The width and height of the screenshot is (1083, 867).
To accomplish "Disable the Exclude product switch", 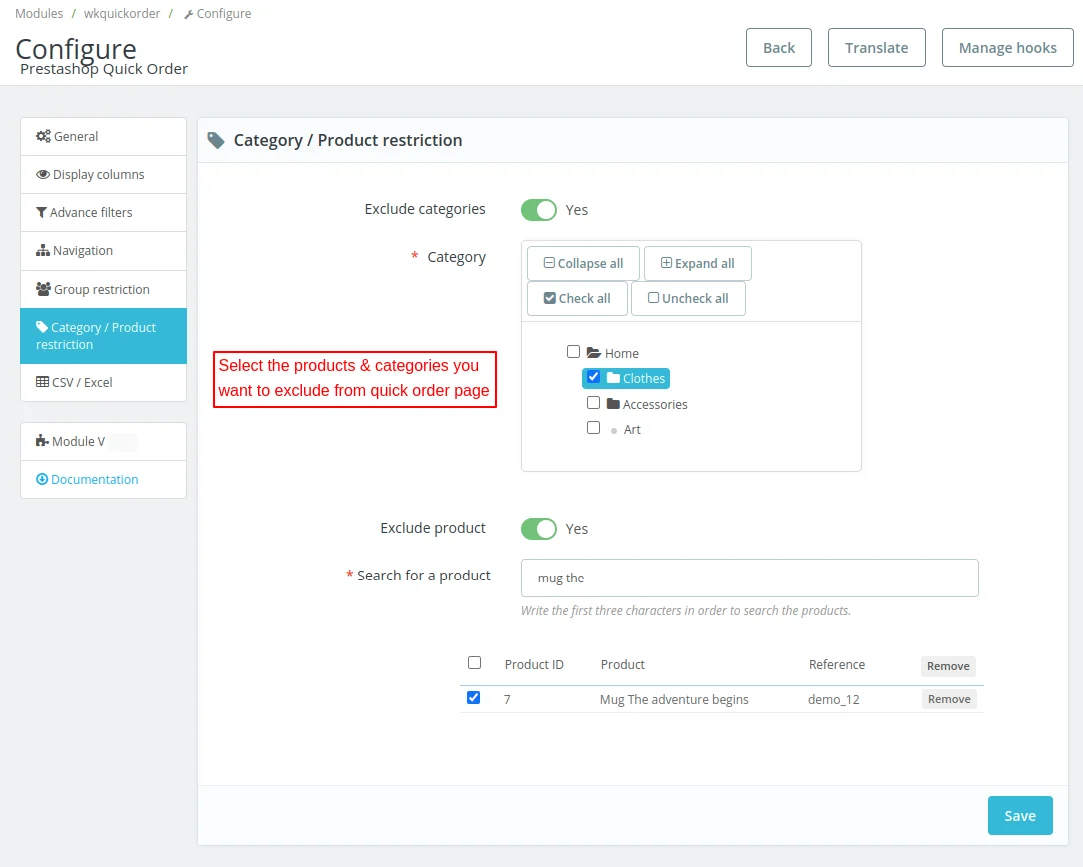I will (538, 529).
